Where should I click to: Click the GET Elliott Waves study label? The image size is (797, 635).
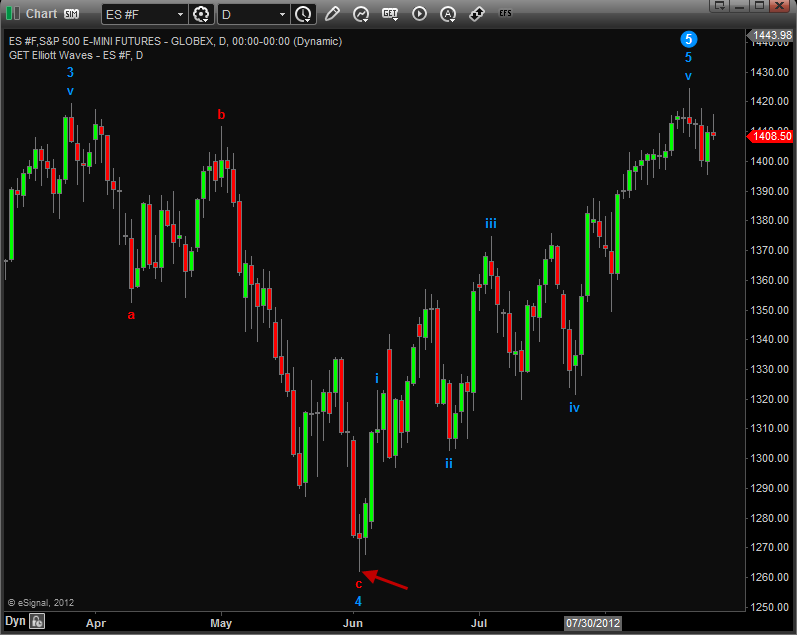tap(75, 55)
